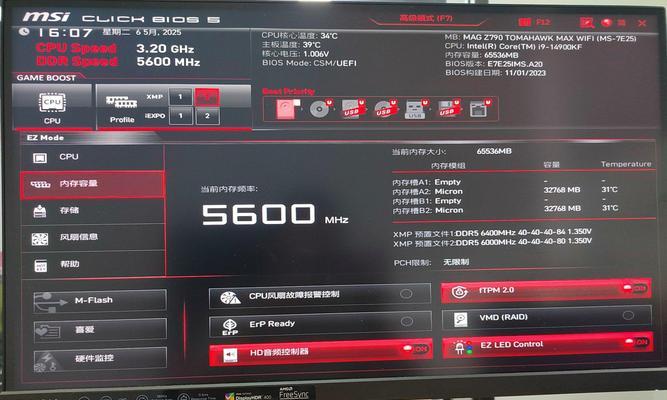Click the date 星期二 6 5月, 2025
Screen dimensions: 667x400
point(142,32)
